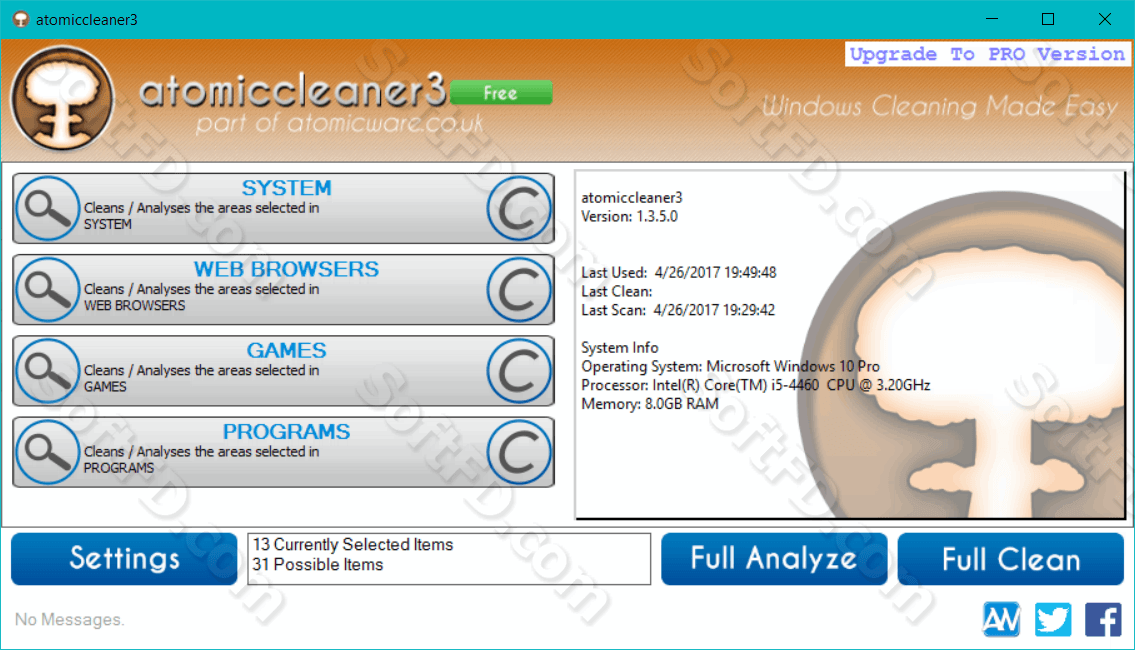Click 'Windows Cleaning Made Easy' tagline
Viewport: 1135px width, 650px height.
pyautogui.click(x=940, y=106)
